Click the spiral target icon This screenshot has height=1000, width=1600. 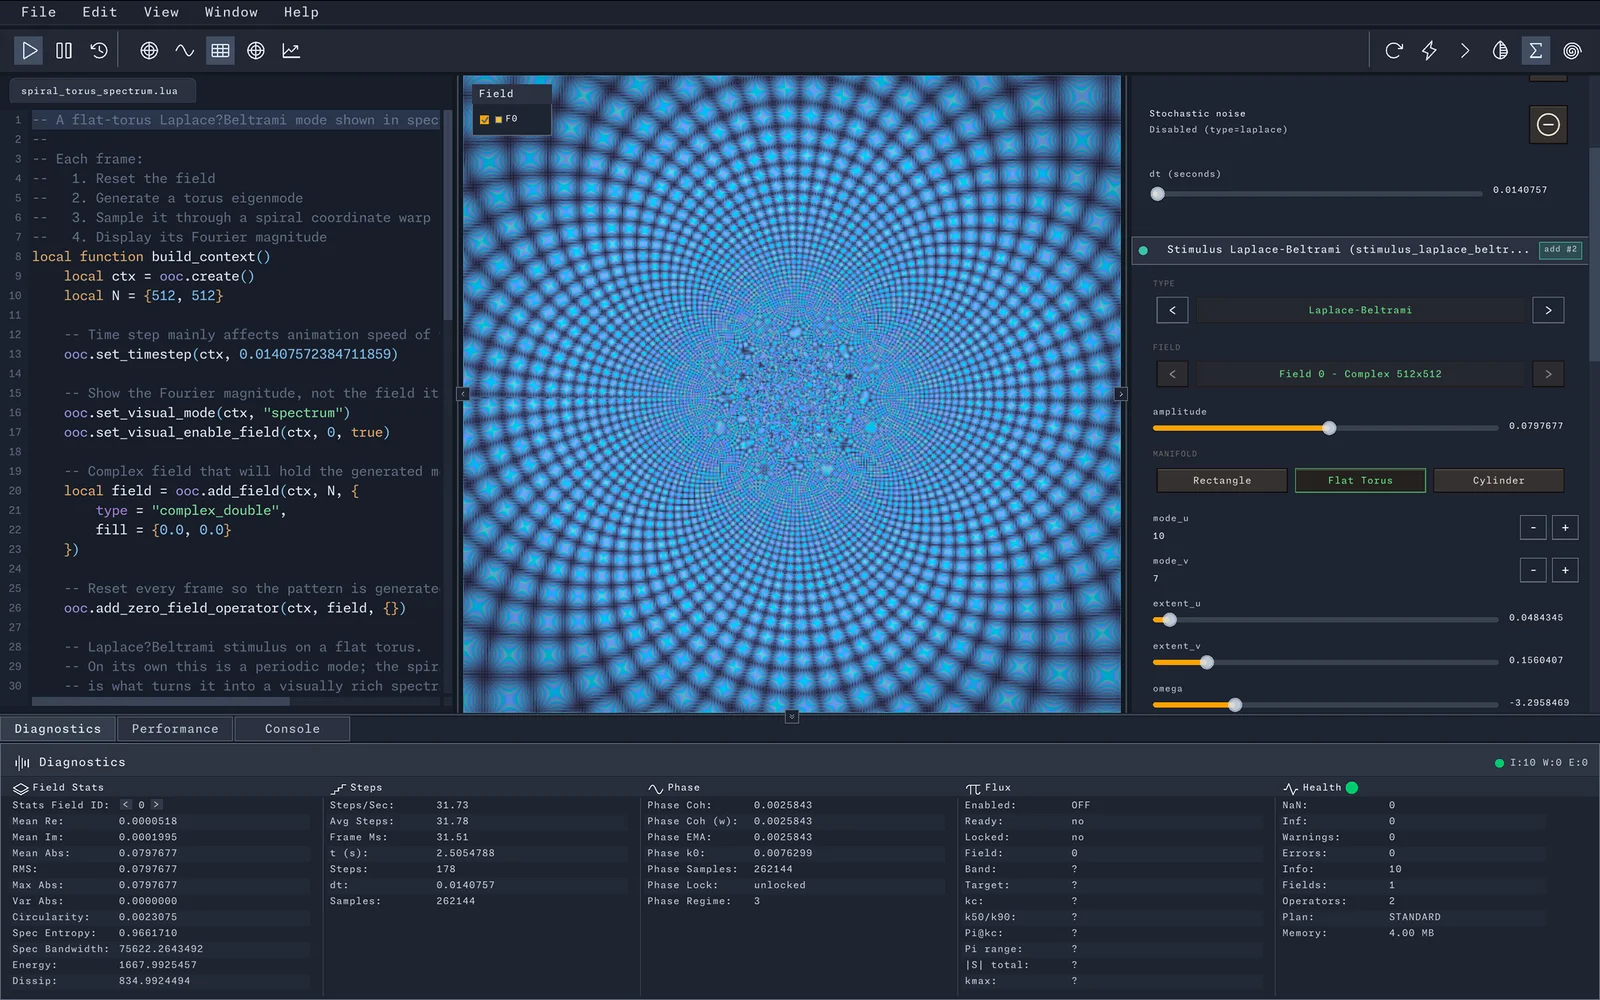(x=1572, y=50)
